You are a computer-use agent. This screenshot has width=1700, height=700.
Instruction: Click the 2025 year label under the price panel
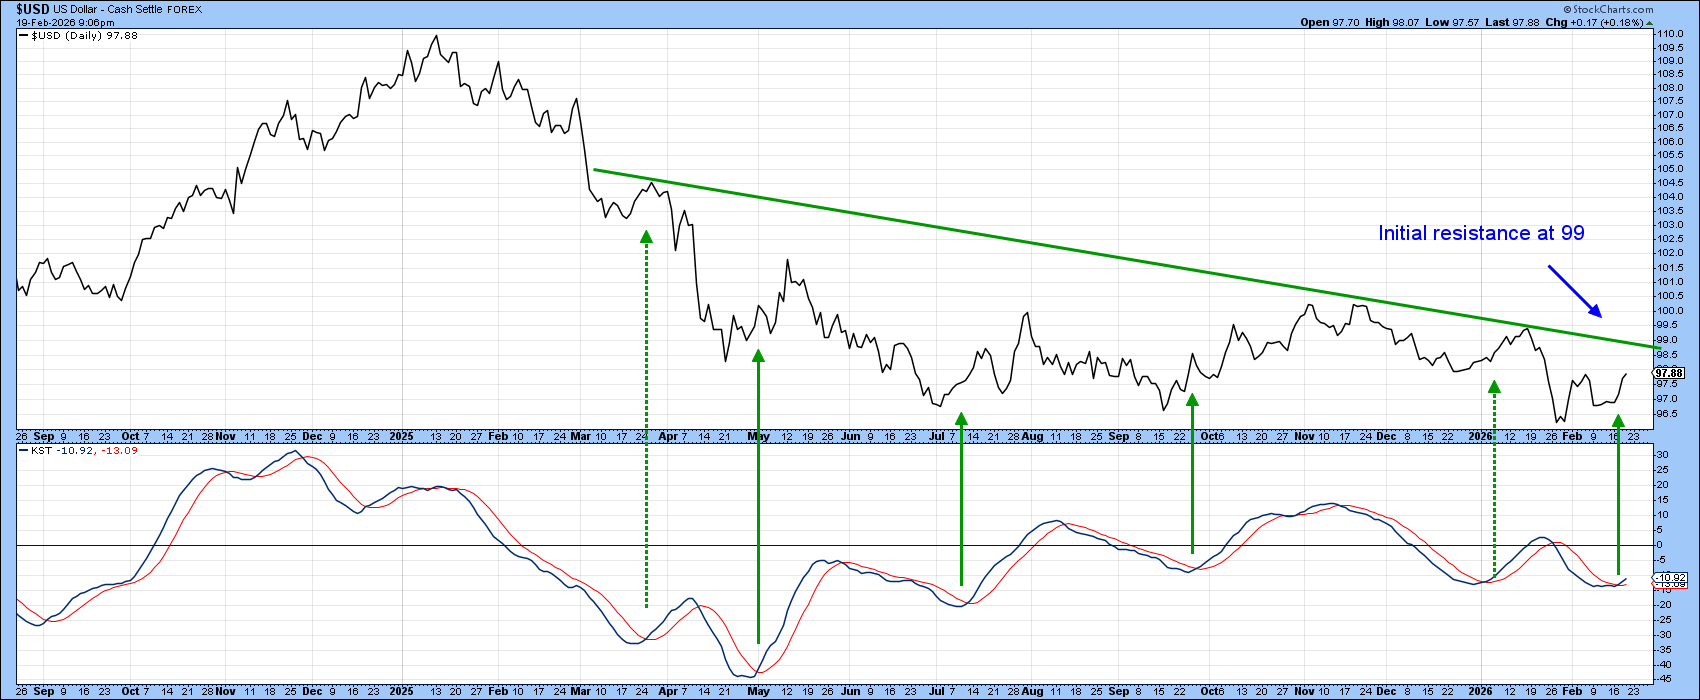[401, 437]
